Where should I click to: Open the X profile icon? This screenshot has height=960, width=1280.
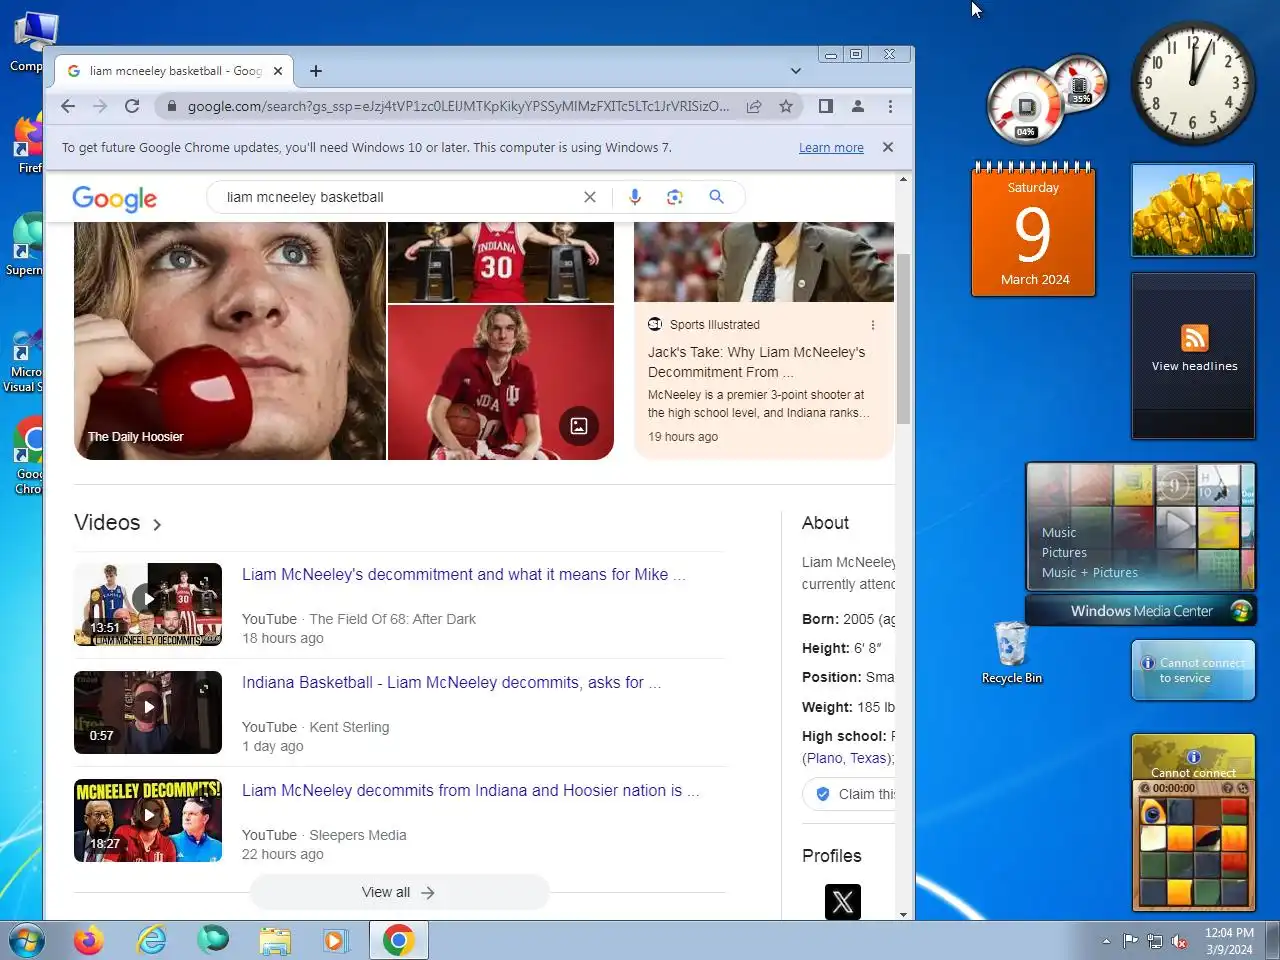tap(843, 902)
